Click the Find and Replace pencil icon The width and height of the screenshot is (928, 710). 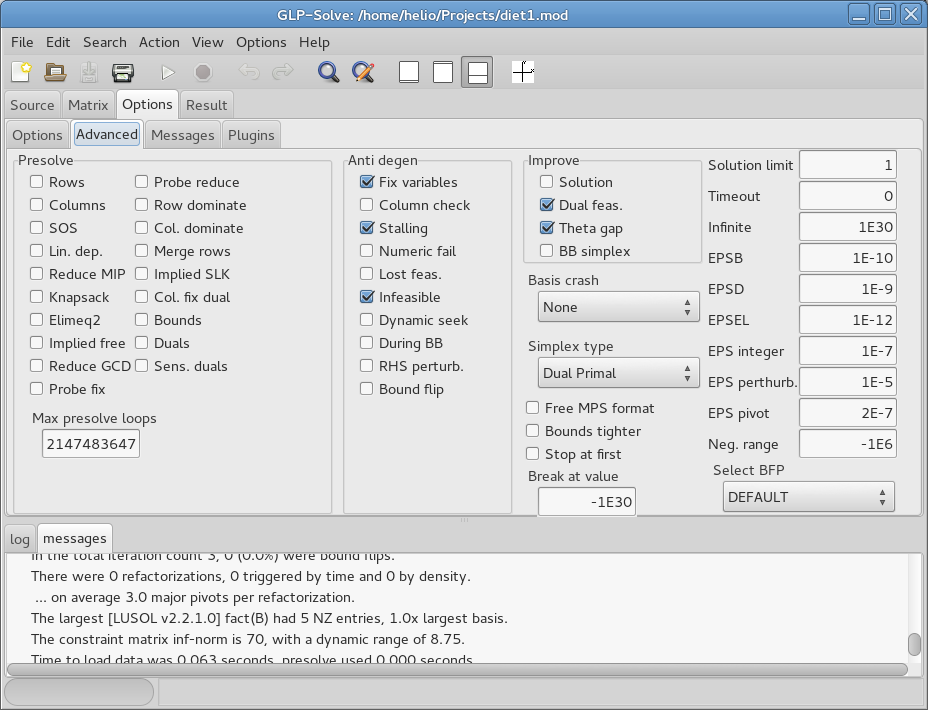[363, 72]
